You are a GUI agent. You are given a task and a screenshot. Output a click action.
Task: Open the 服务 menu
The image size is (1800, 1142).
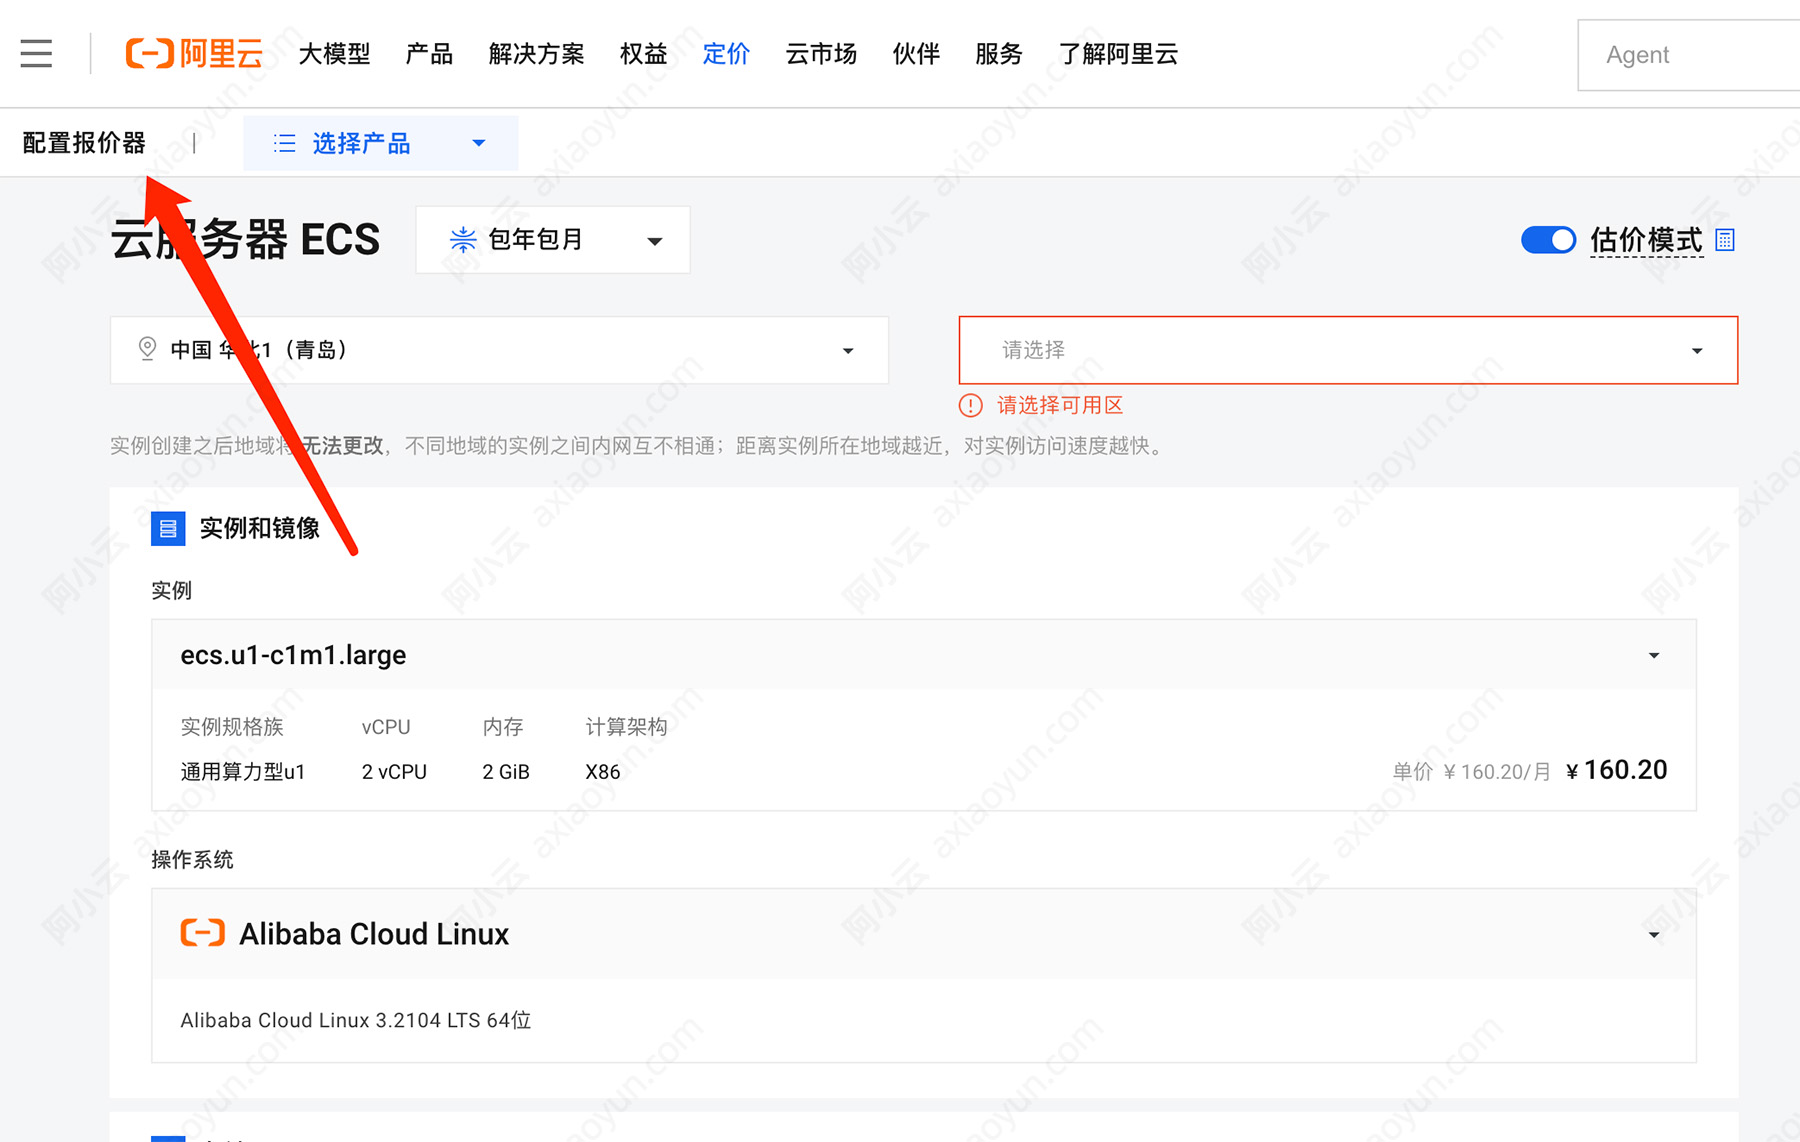pos(999,54)
